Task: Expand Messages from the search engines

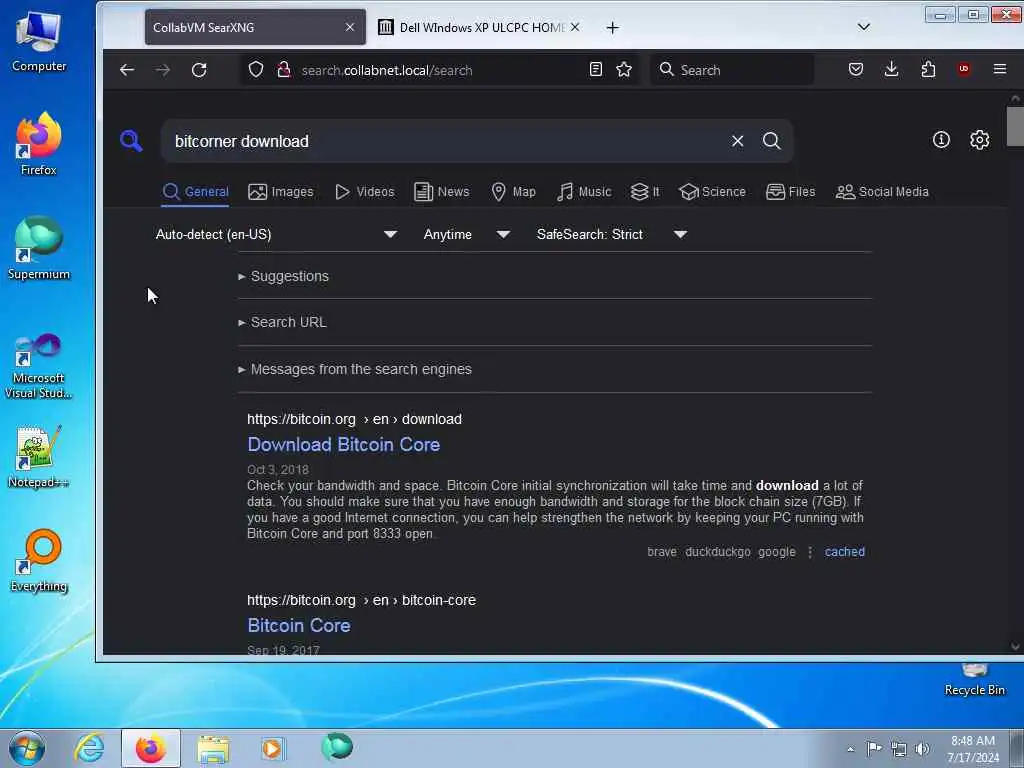Action: 355,370
